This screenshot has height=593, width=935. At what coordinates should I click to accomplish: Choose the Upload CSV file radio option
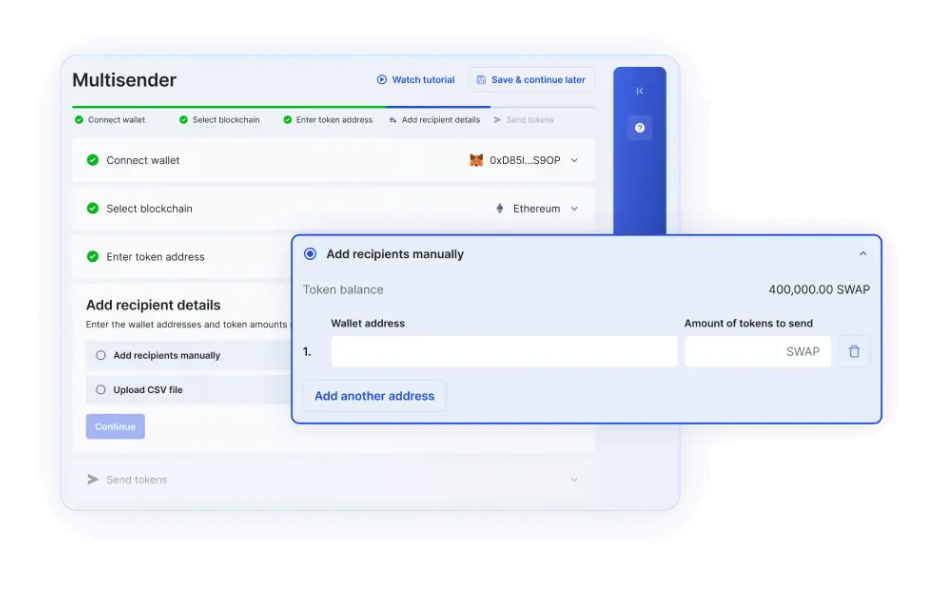tap(100, 390)
